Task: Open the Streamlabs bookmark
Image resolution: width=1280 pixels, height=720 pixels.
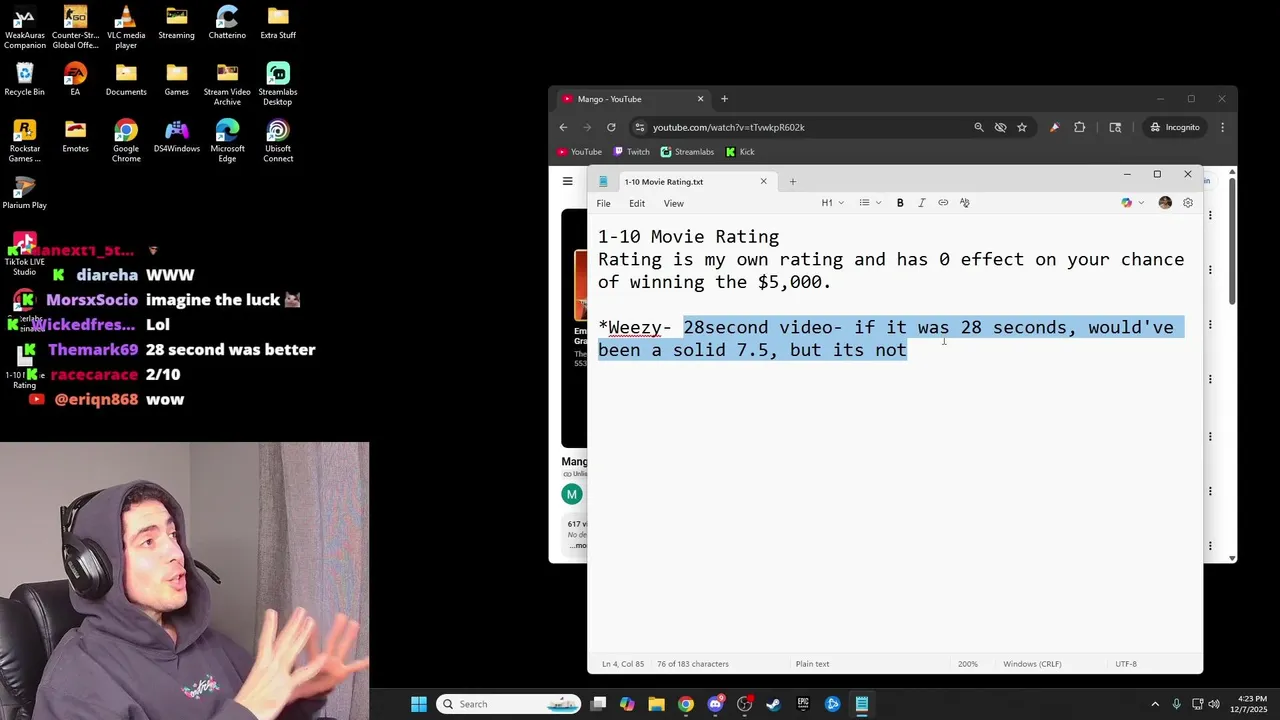Action: tap(687, 152)
